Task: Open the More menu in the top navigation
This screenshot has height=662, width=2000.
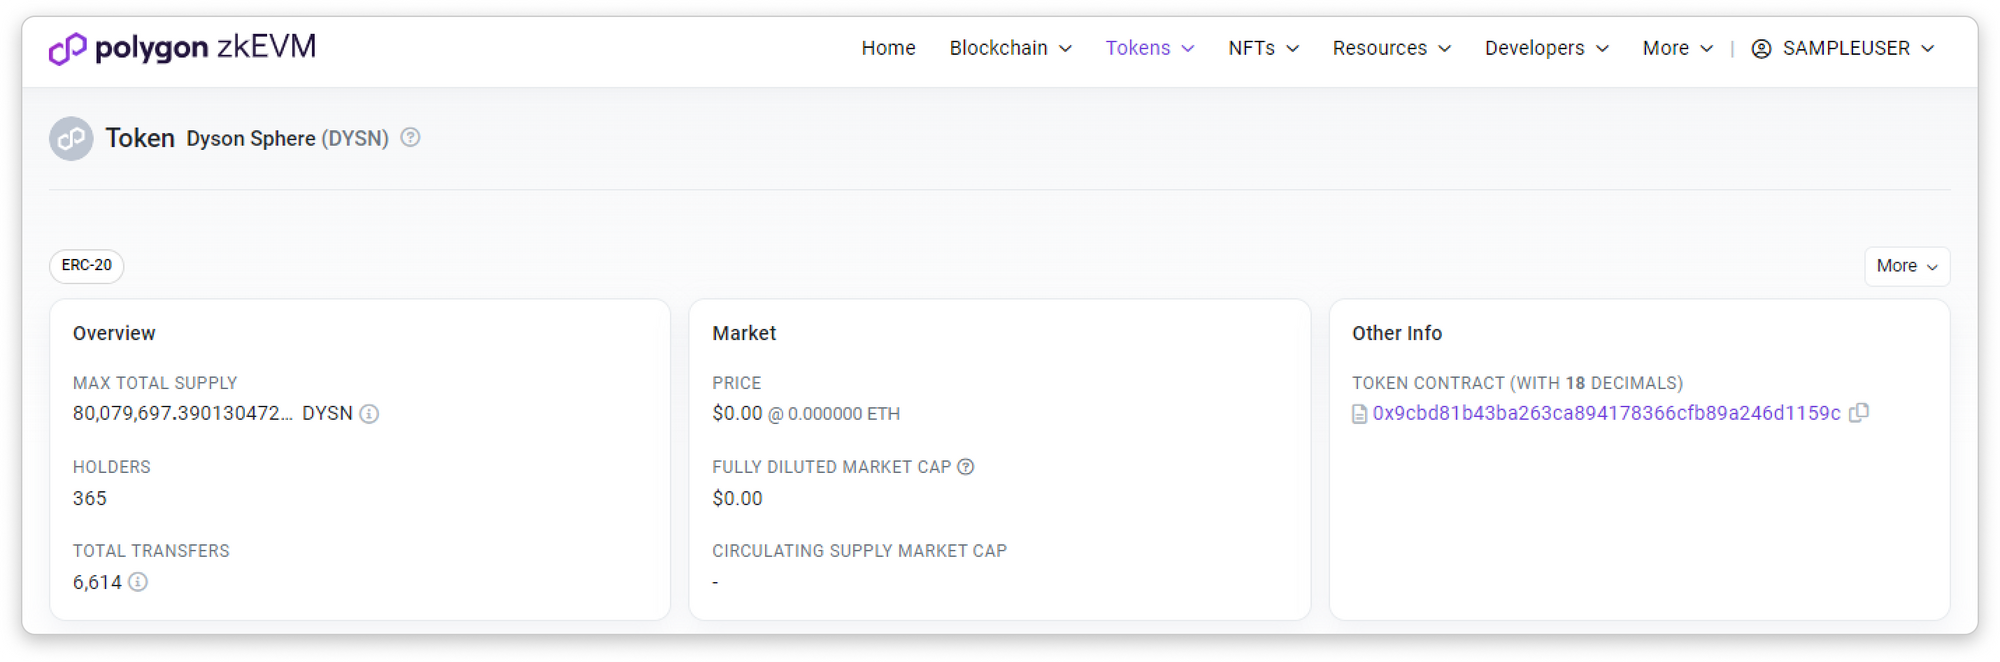Action: point(1677,48)
